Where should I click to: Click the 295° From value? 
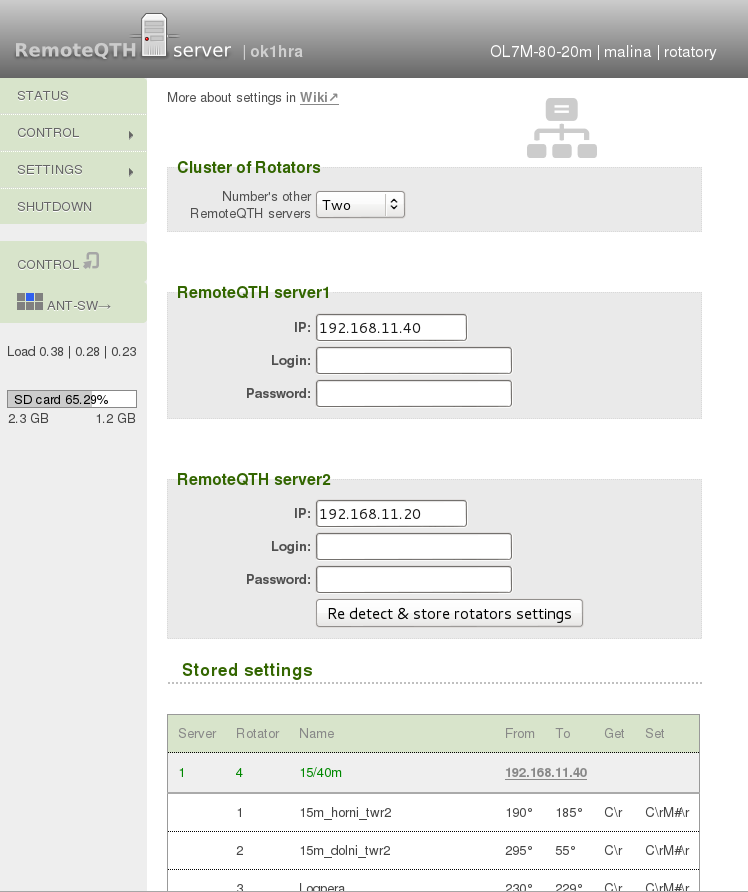[519, 850]
